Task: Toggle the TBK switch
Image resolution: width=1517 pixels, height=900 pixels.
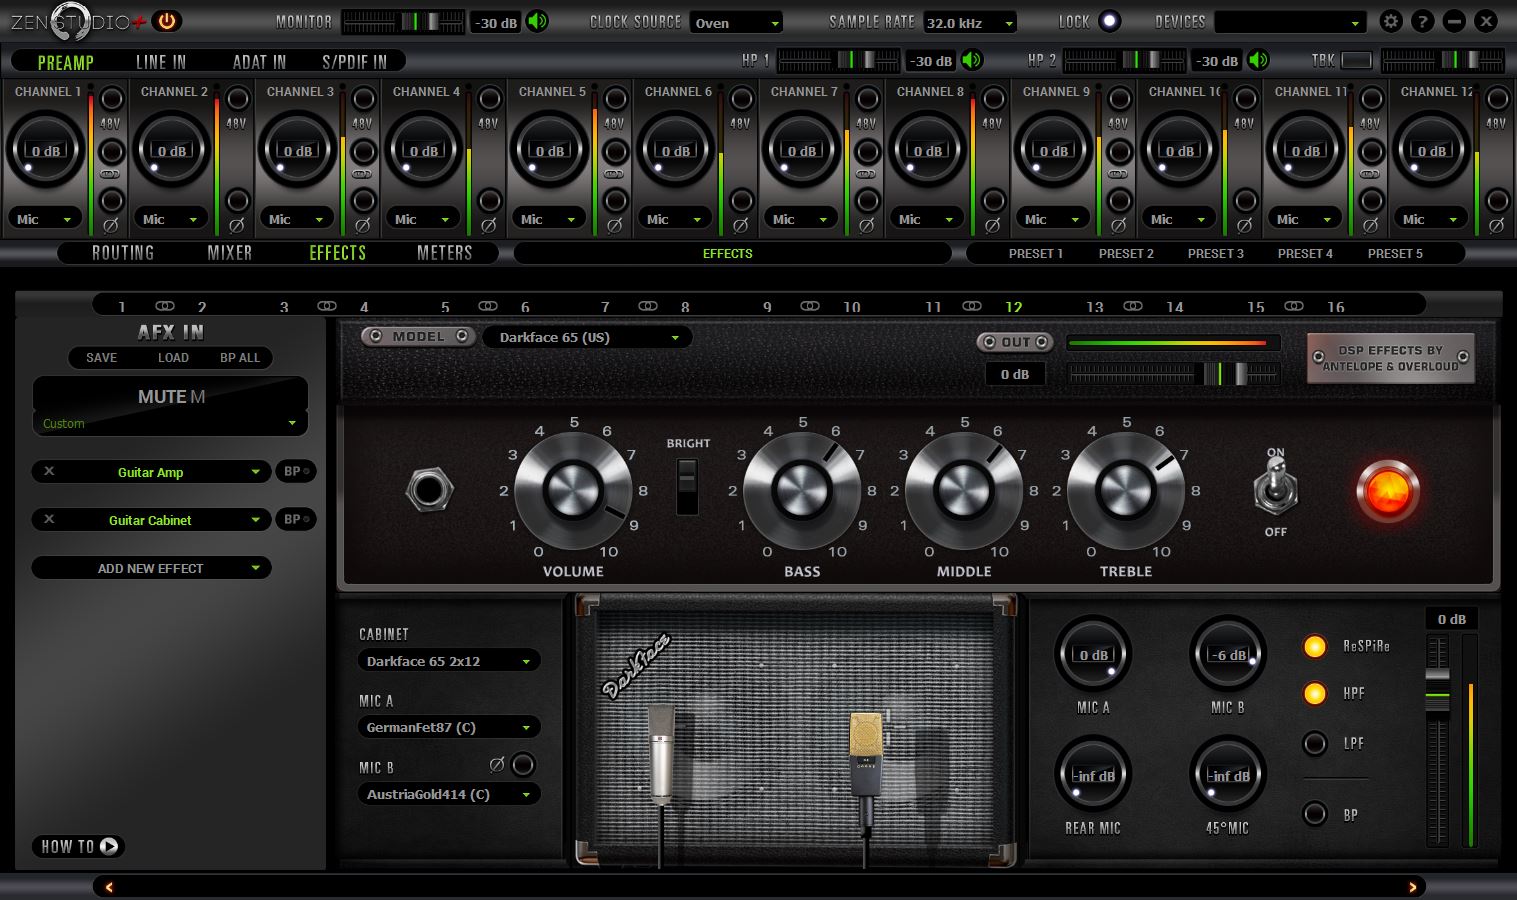Action: click(1356, 61)
